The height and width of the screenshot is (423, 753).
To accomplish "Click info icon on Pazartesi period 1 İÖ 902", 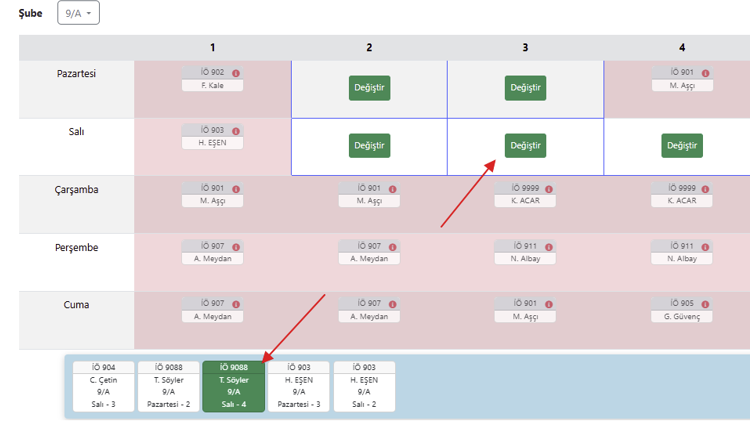I will [x=236, y=73].
